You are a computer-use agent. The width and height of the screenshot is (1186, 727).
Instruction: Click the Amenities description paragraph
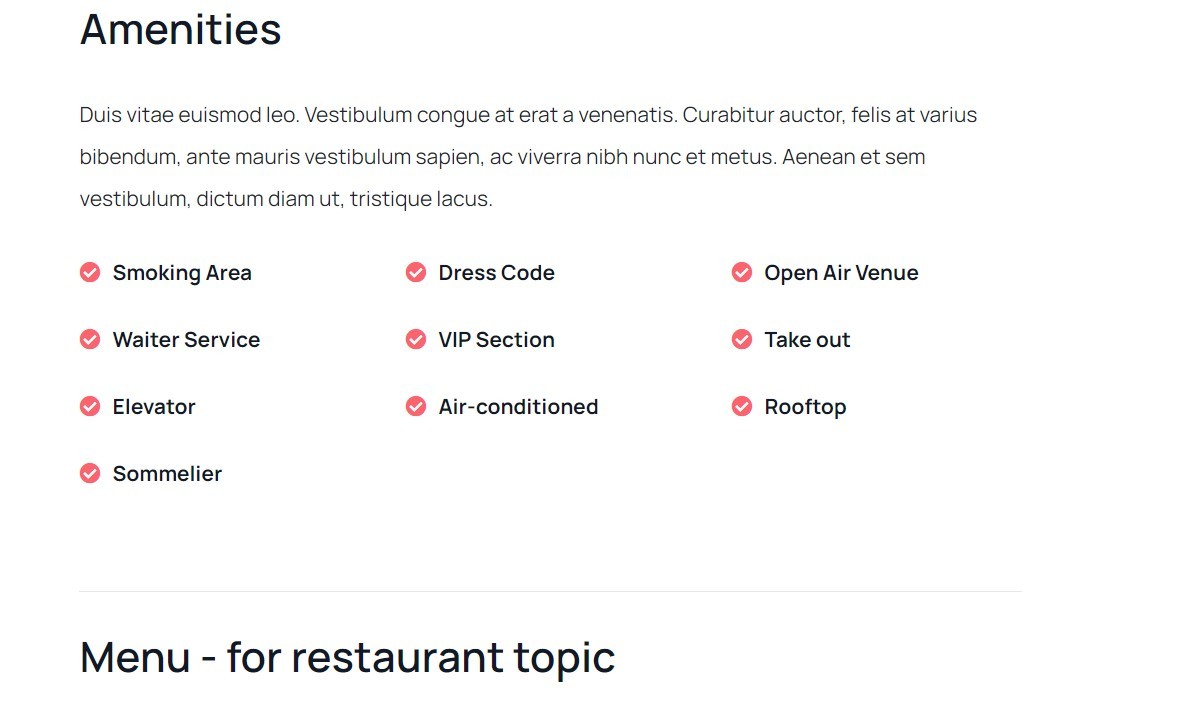pyautogui.click(x=528, y=157)
